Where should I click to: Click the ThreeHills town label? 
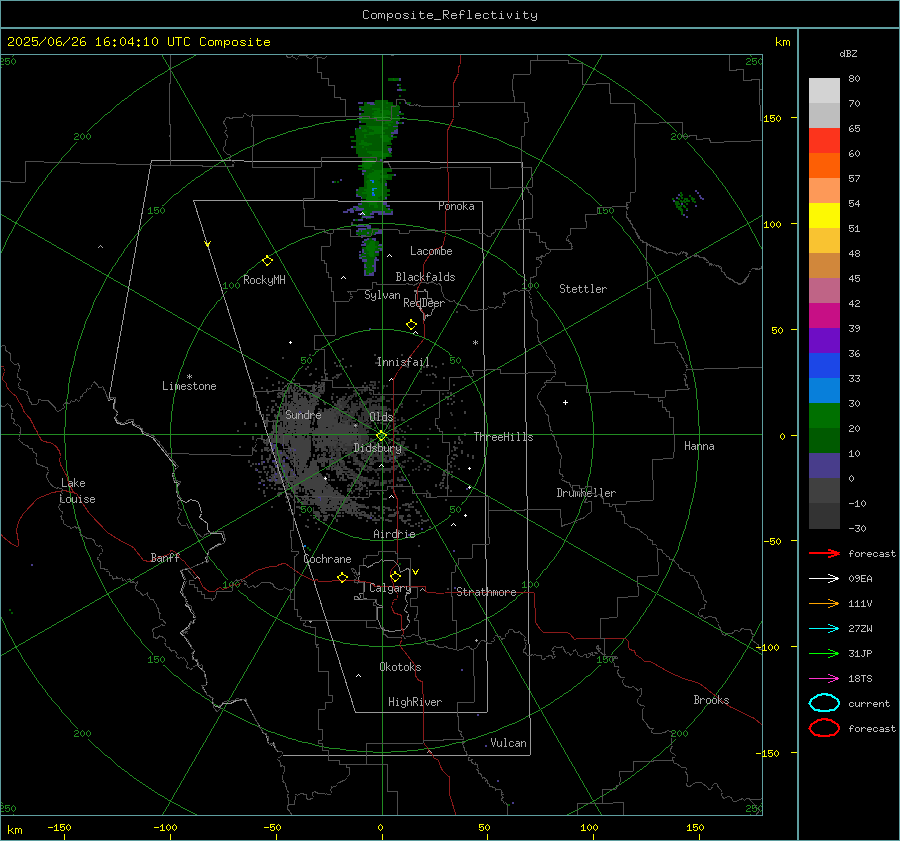503,437
